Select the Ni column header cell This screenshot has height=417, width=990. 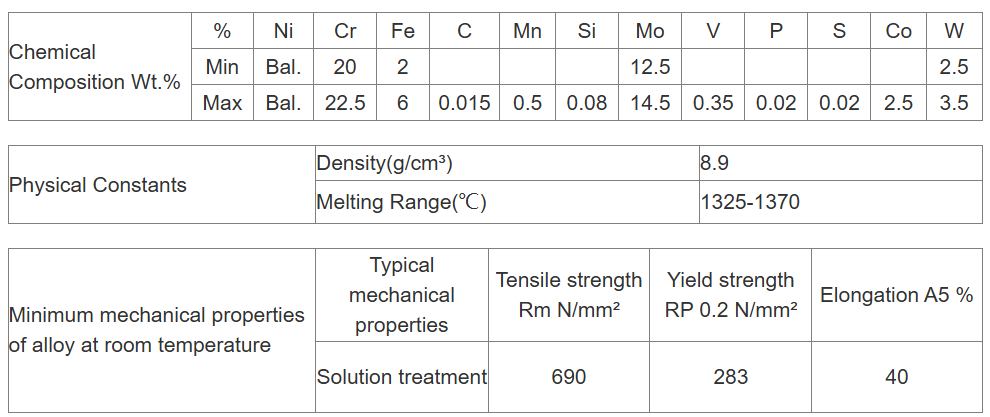tap(283, 31)
